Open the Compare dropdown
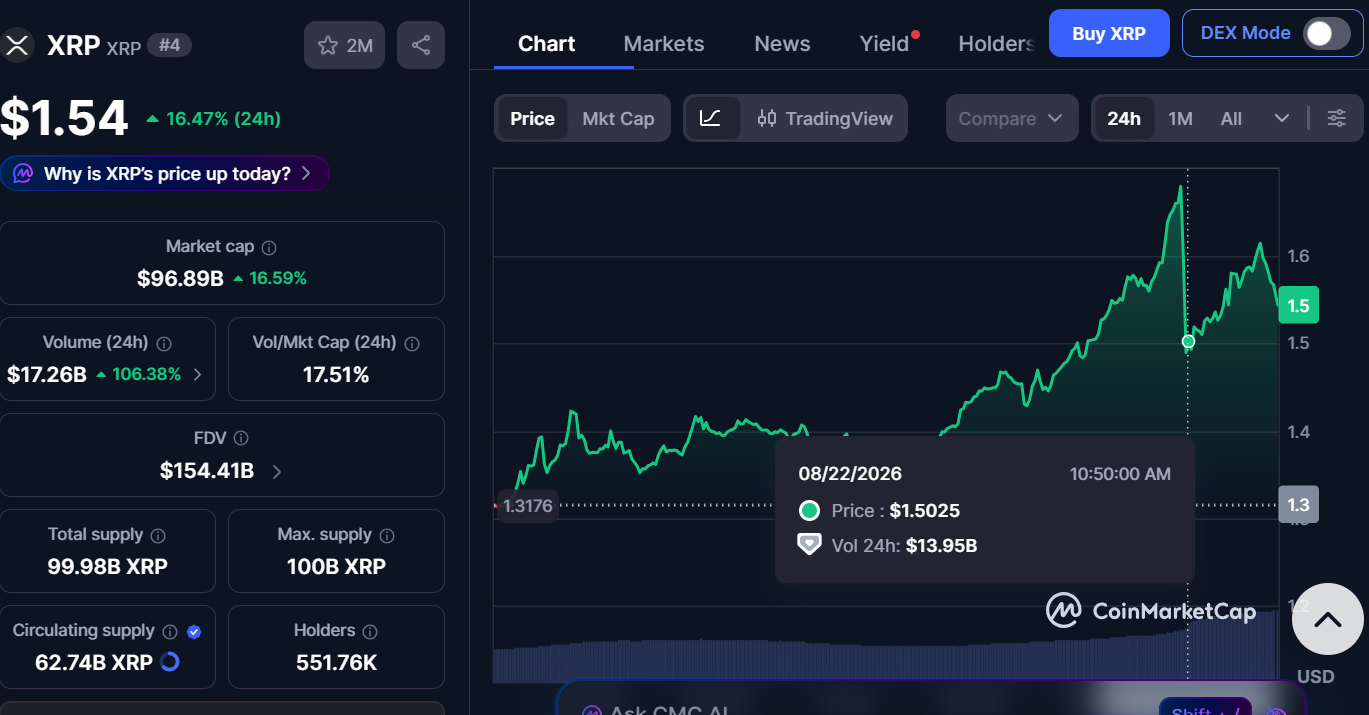This screenshot has width=1369, height=715. click(1012, 118)
